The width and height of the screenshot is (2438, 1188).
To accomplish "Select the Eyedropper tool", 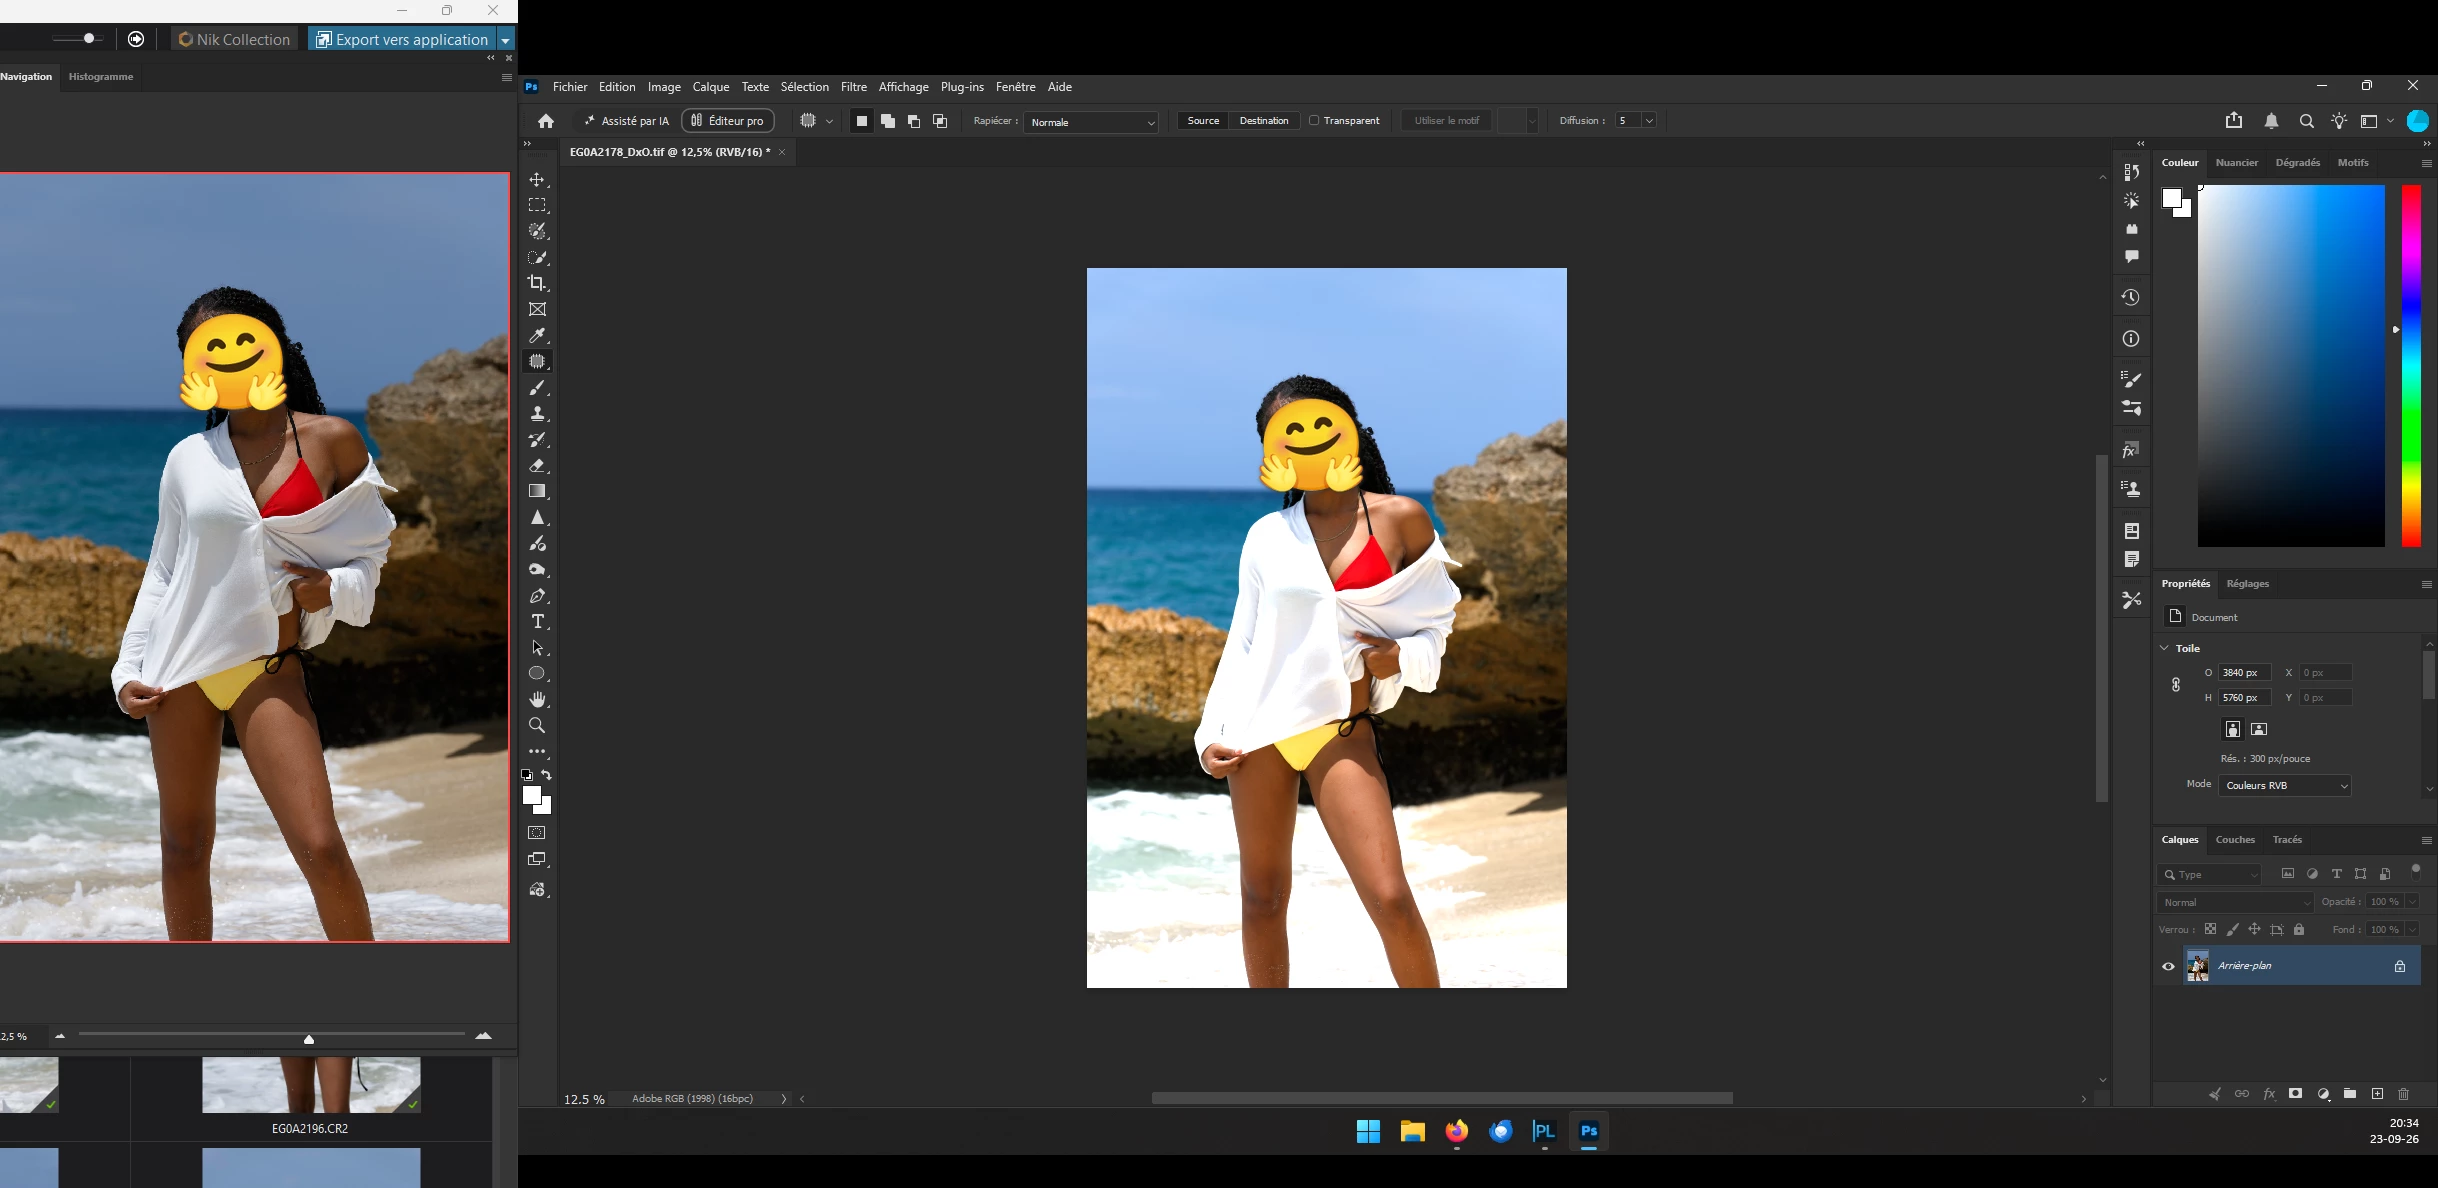I will pyautogui.click(x=537, y=335).
